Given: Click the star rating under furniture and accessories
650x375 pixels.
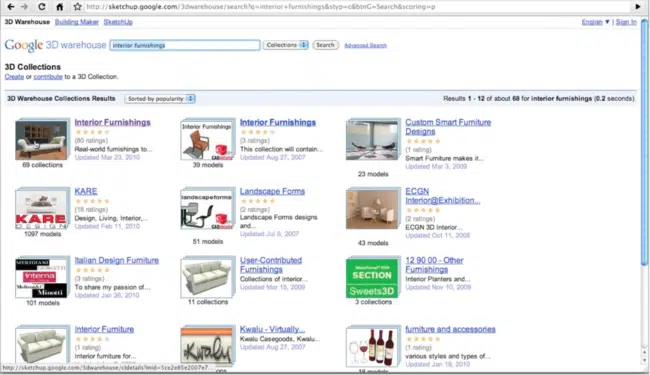Looking at the screenshot, I should 423,339.
